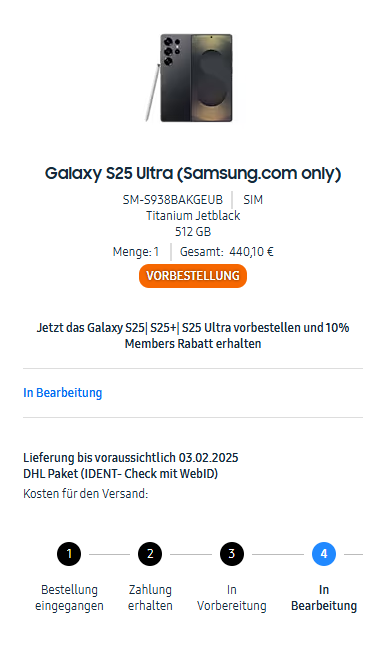Click the Bestellung eingegangen step label
The height and width of the screenshot is (645, 384).
69,598
